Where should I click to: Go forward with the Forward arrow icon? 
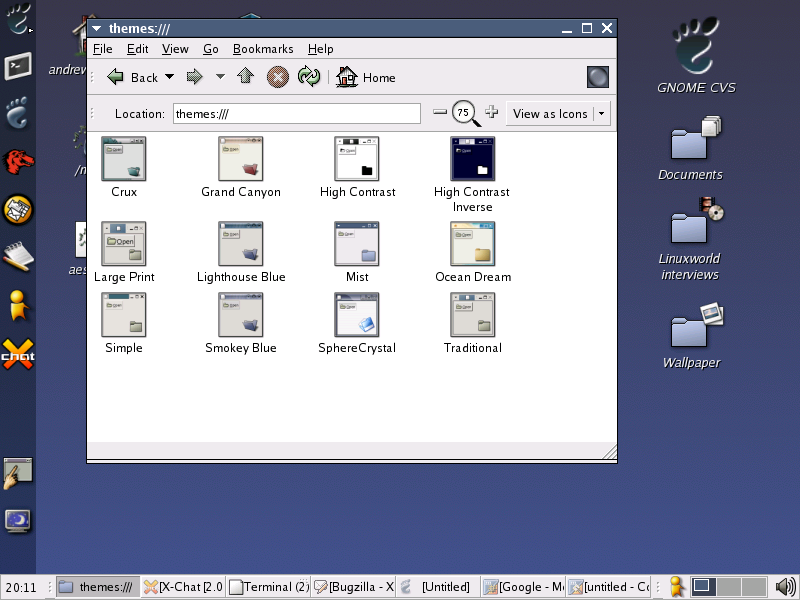coord(194,77)
